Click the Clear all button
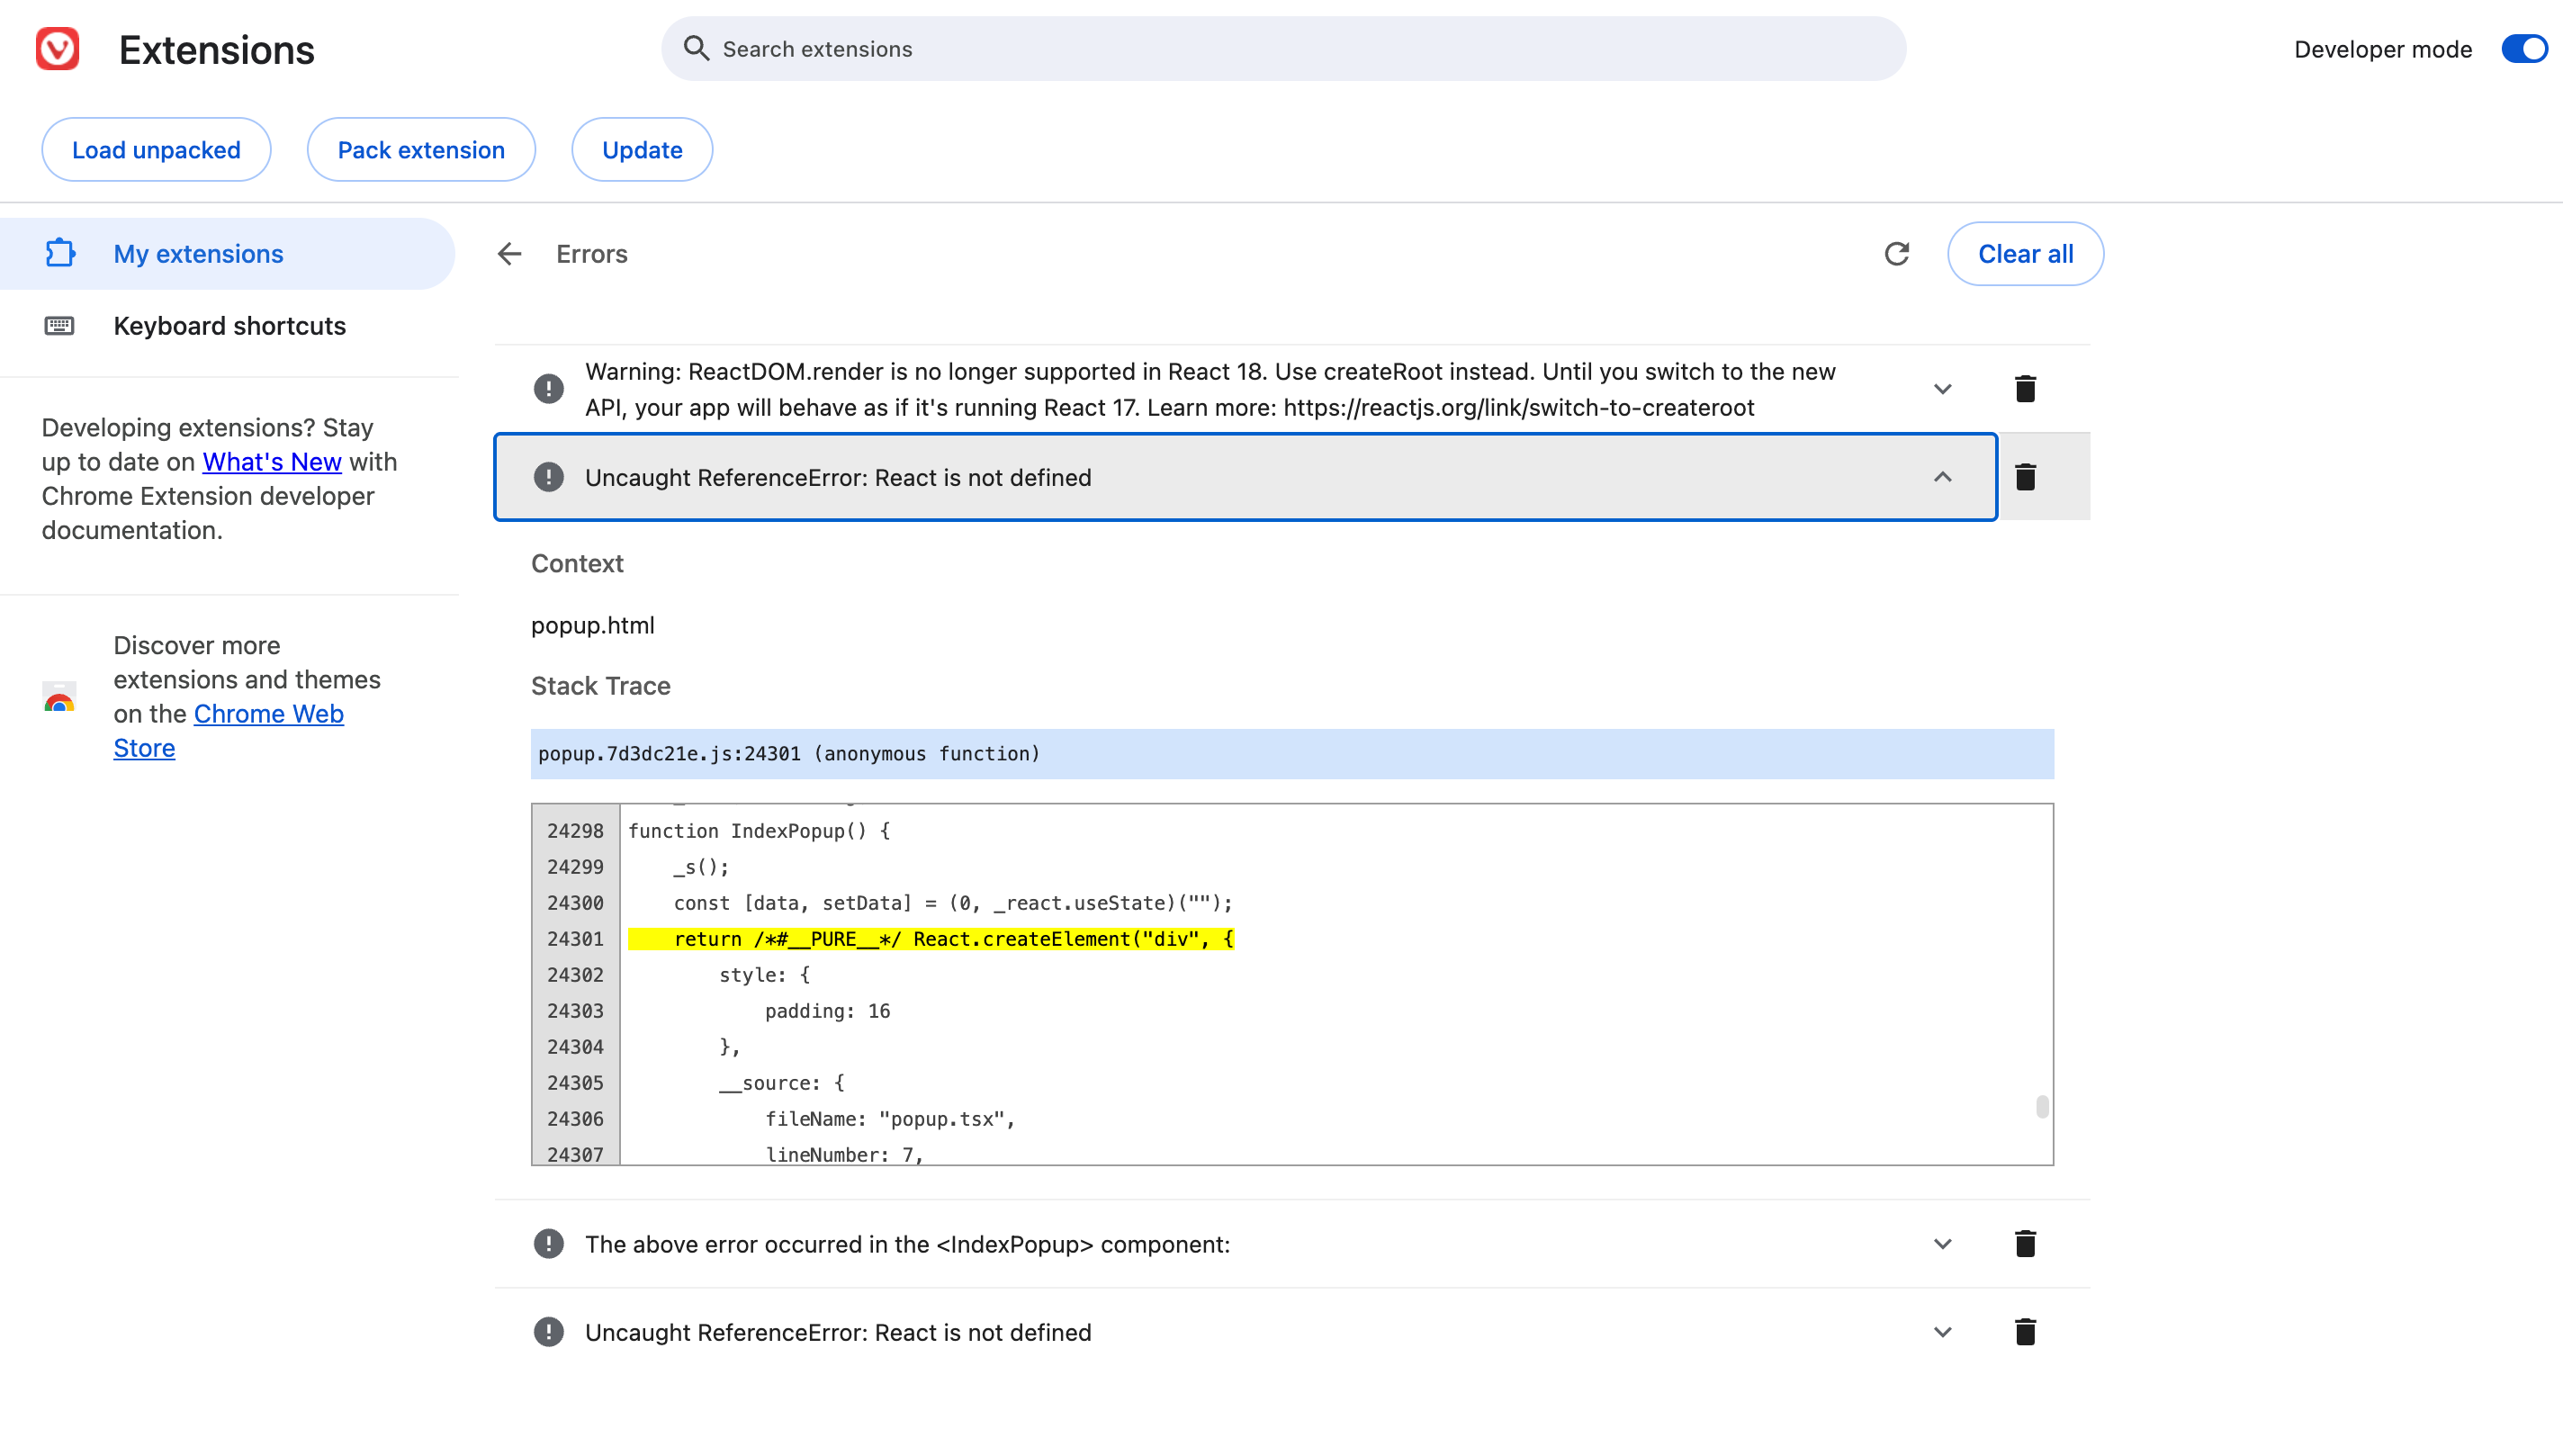This screenshot has width=2563, height=1456. coord(2025,254)
